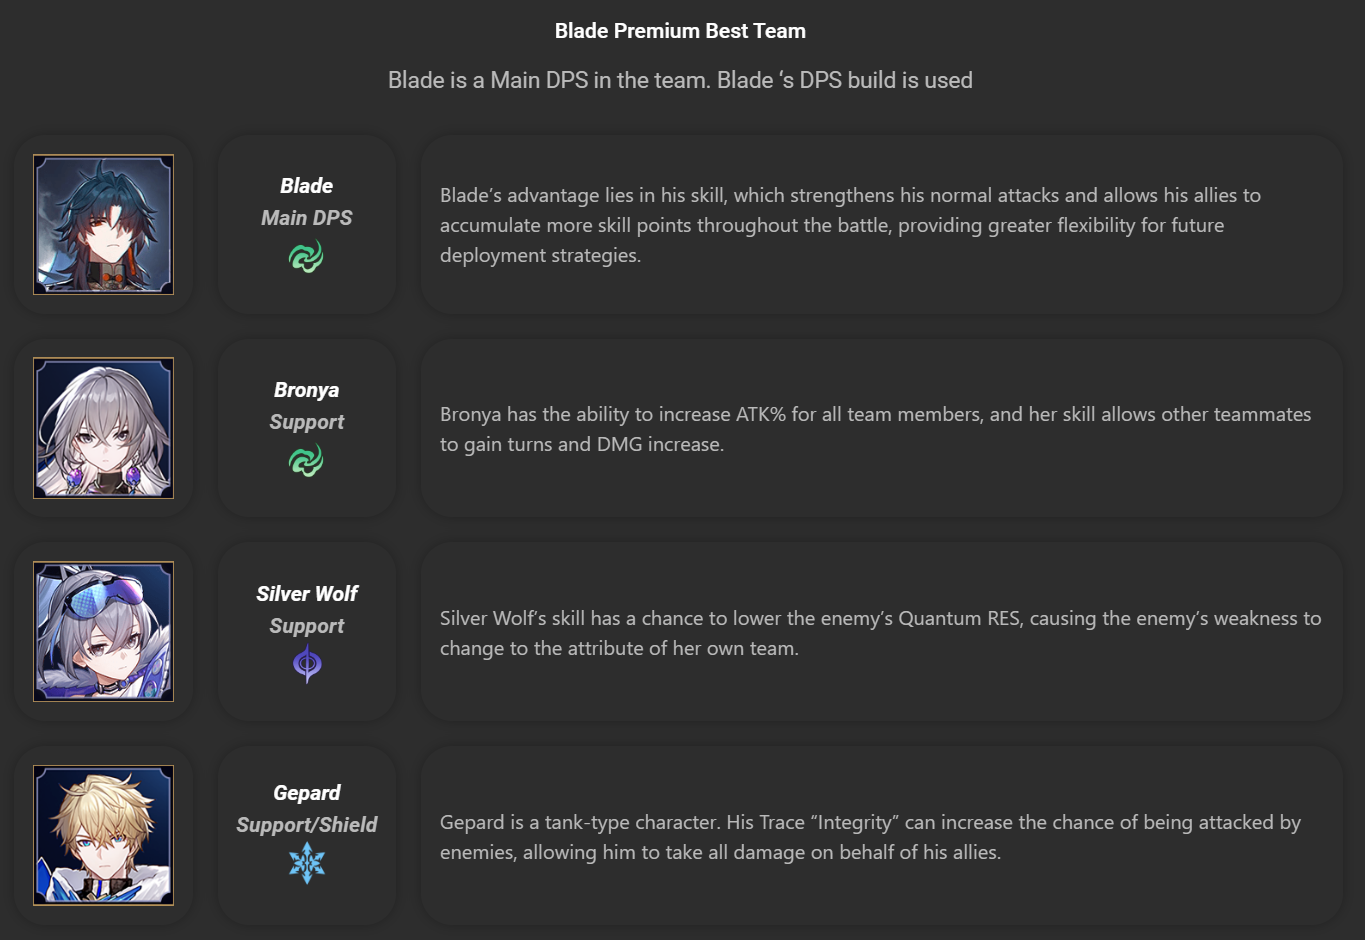Screen dimensions: 1365x940
Task: Select the Support/Shield role label
Action: click(307, 825)
